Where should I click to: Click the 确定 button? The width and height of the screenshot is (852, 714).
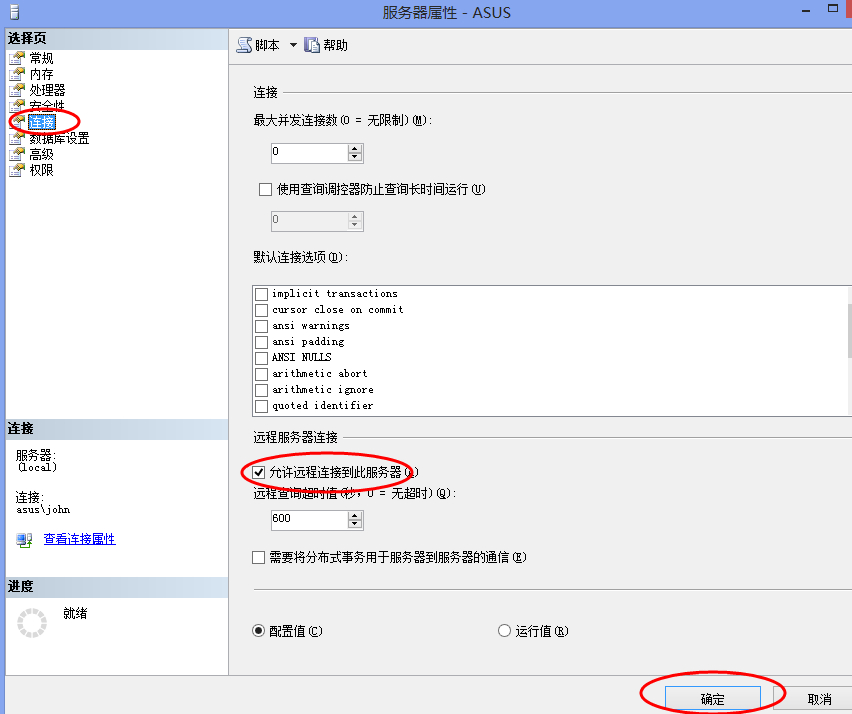pyautogui.click(x=712, y=699)
